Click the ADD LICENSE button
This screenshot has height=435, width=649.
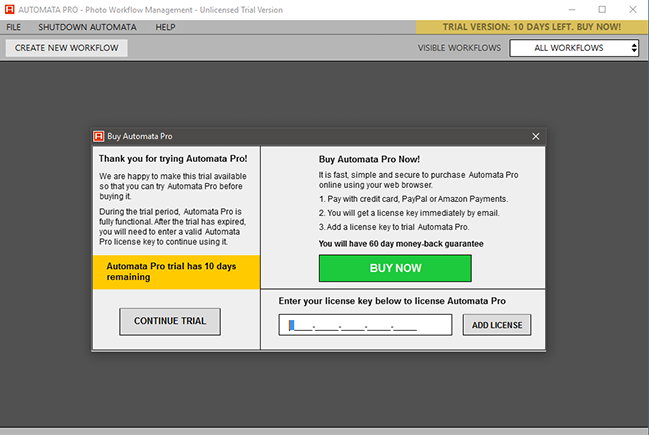pyautogui.click(x=497, y=325)
